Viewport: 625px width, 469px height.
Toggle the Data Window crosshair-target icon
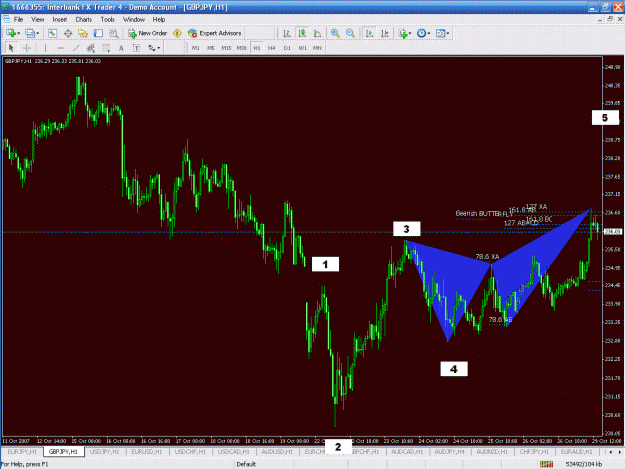(x=68, y=33)
